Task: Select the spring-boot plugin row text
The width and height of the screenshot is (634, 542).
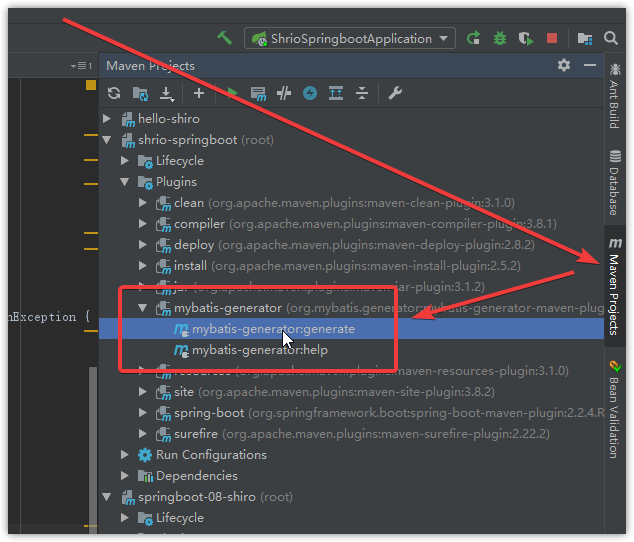Action: point(389,413)
